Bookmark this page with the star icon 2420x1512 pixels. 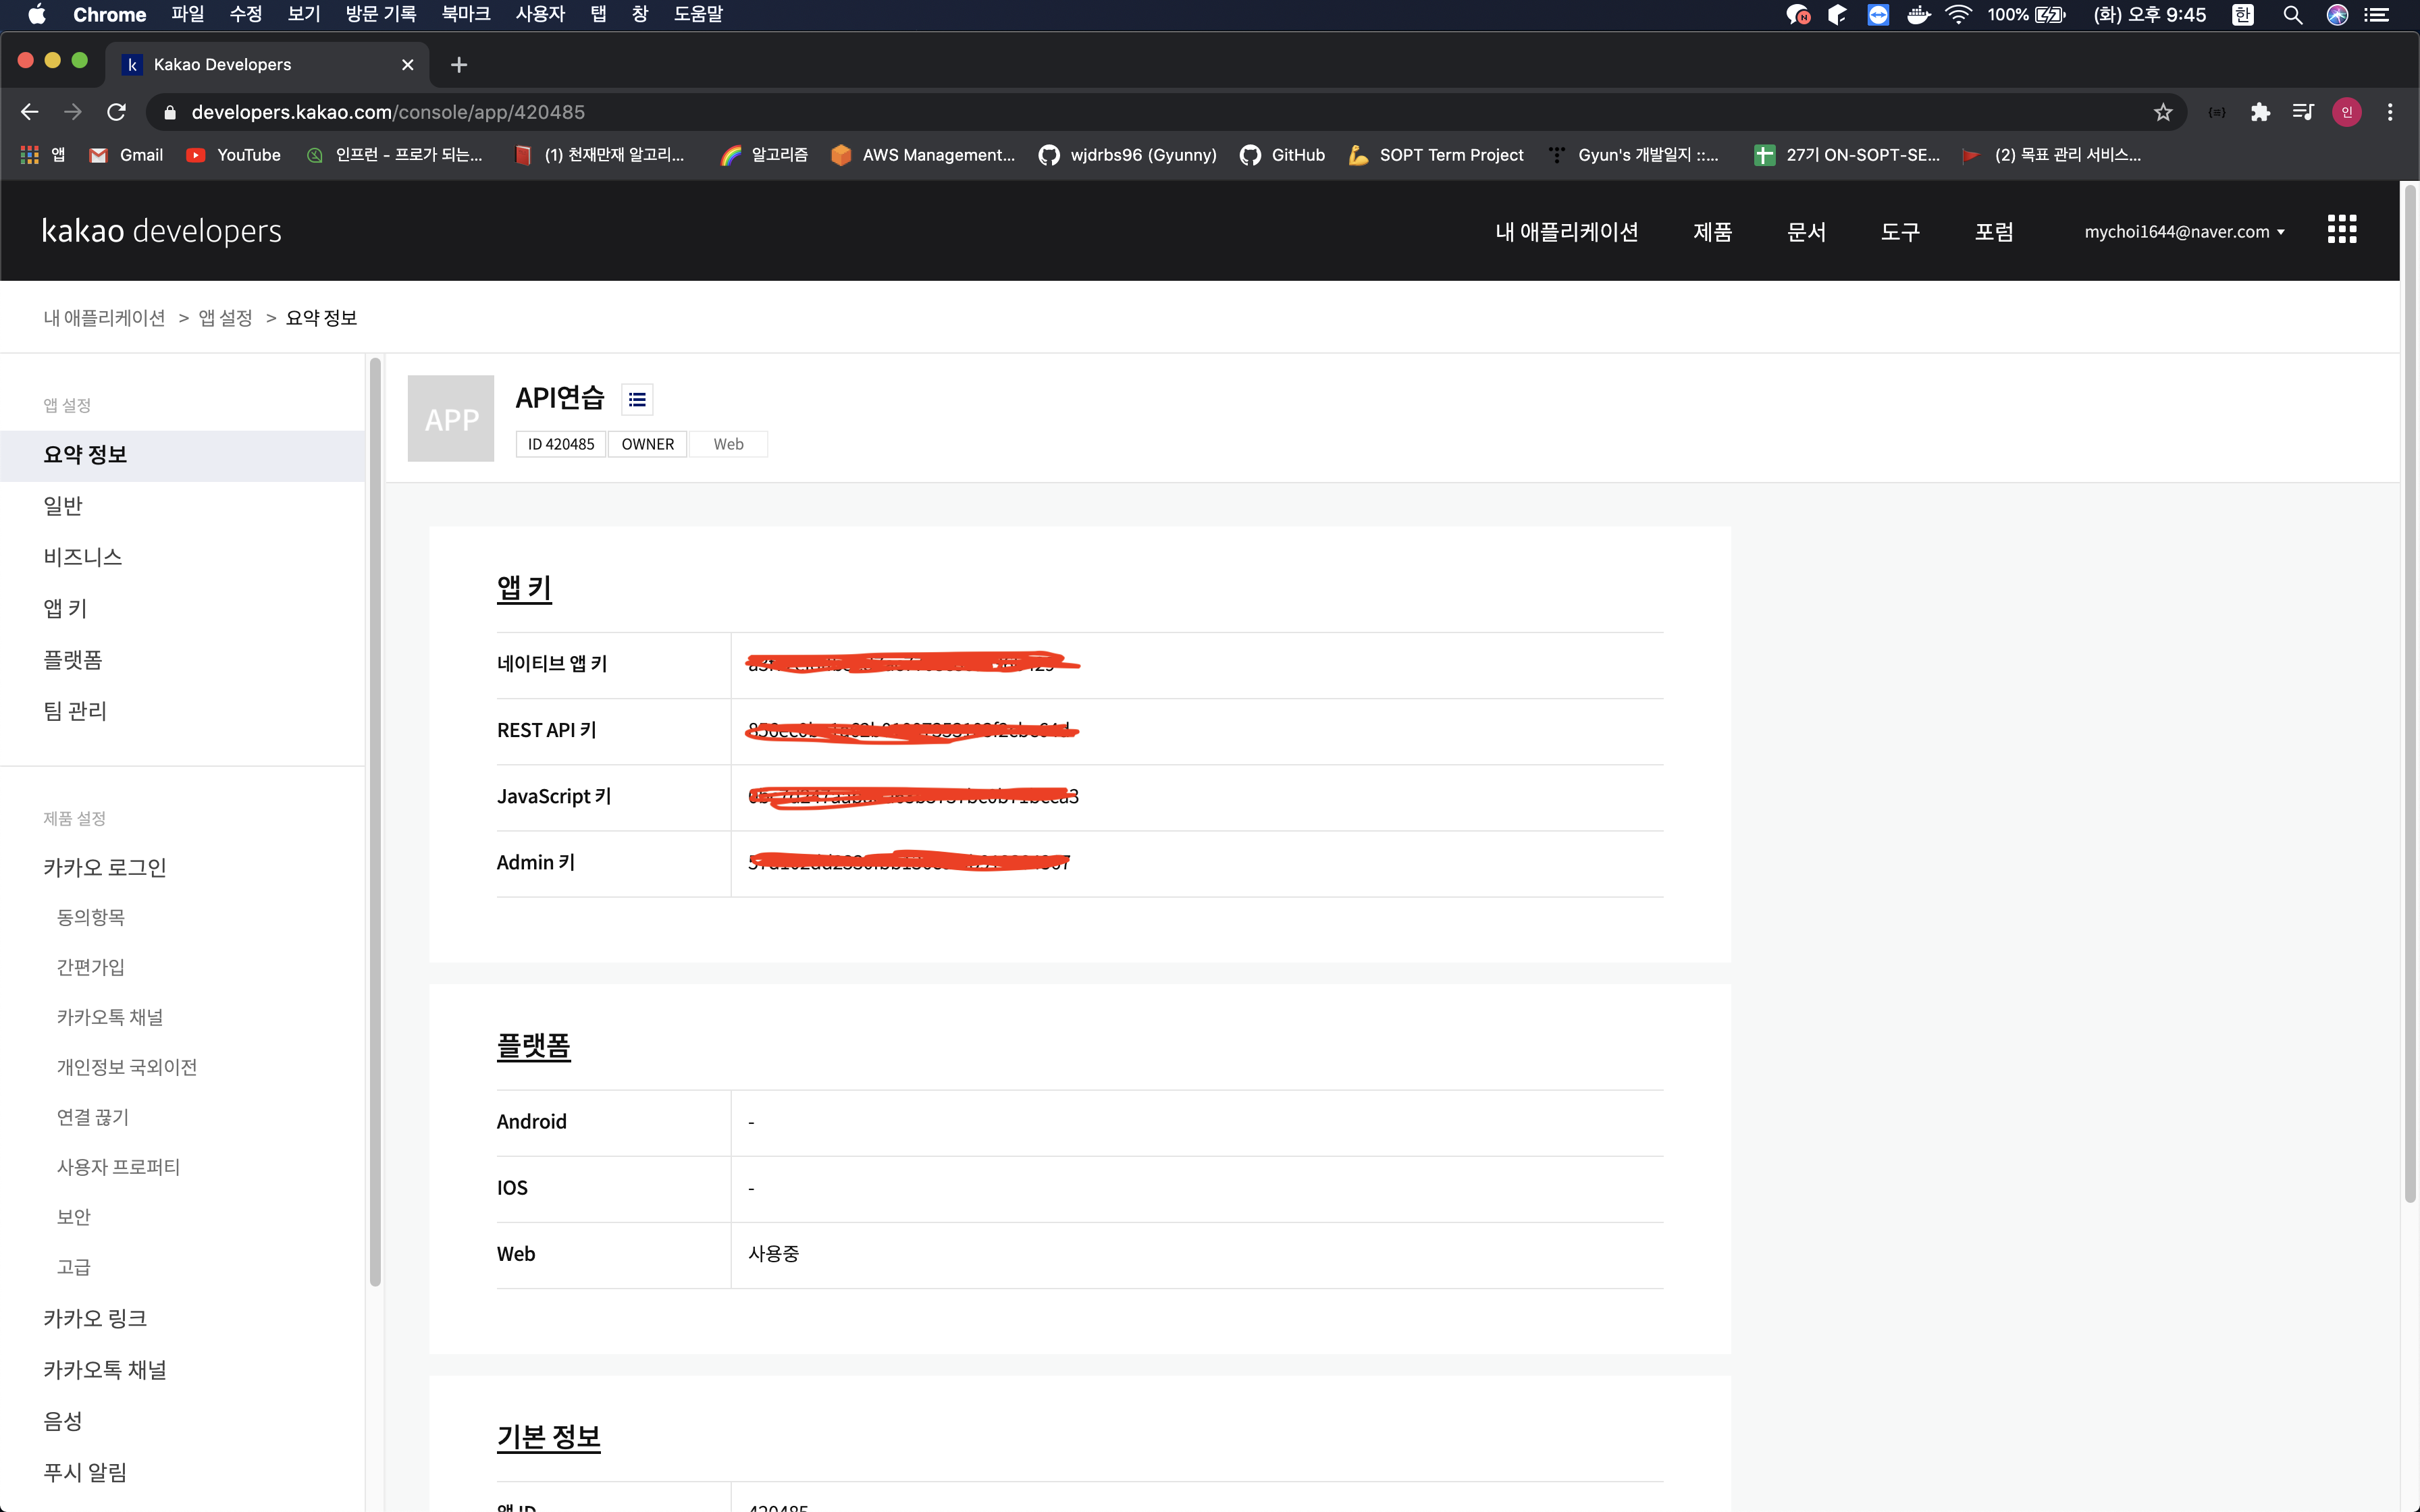2163,112
